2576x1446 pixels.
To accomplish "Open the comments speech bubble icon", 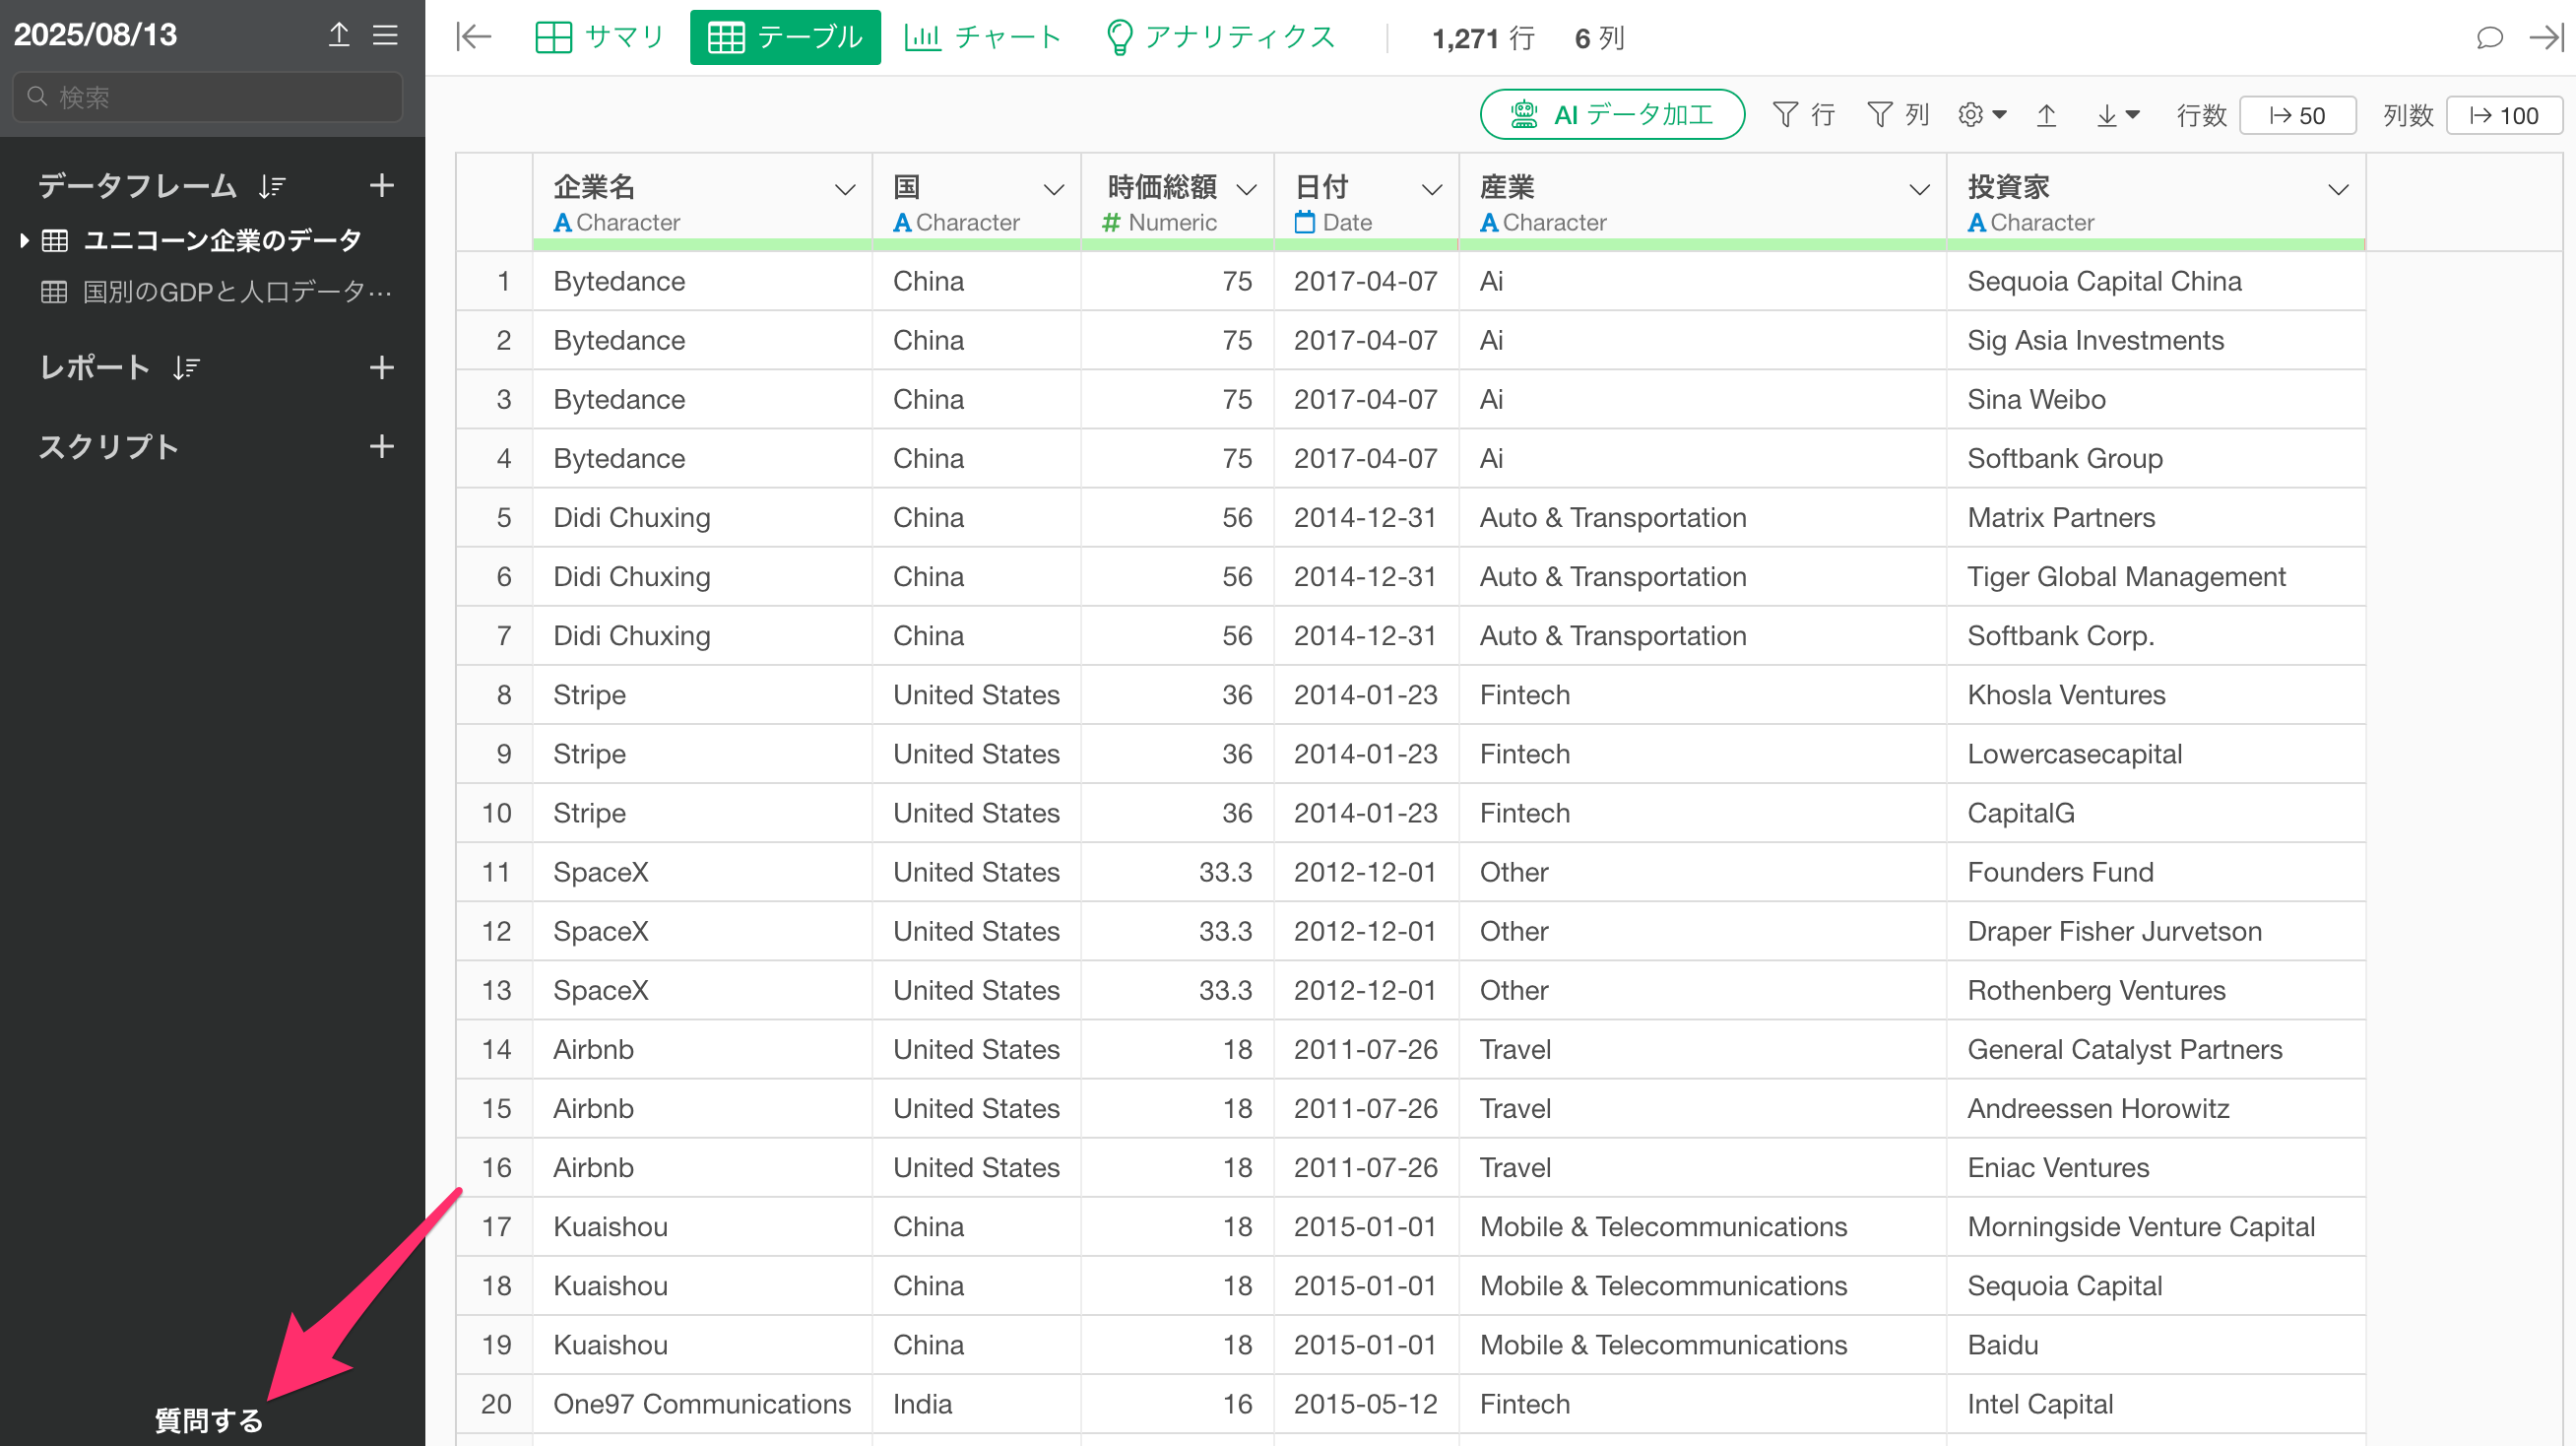I will point(2489,38).
